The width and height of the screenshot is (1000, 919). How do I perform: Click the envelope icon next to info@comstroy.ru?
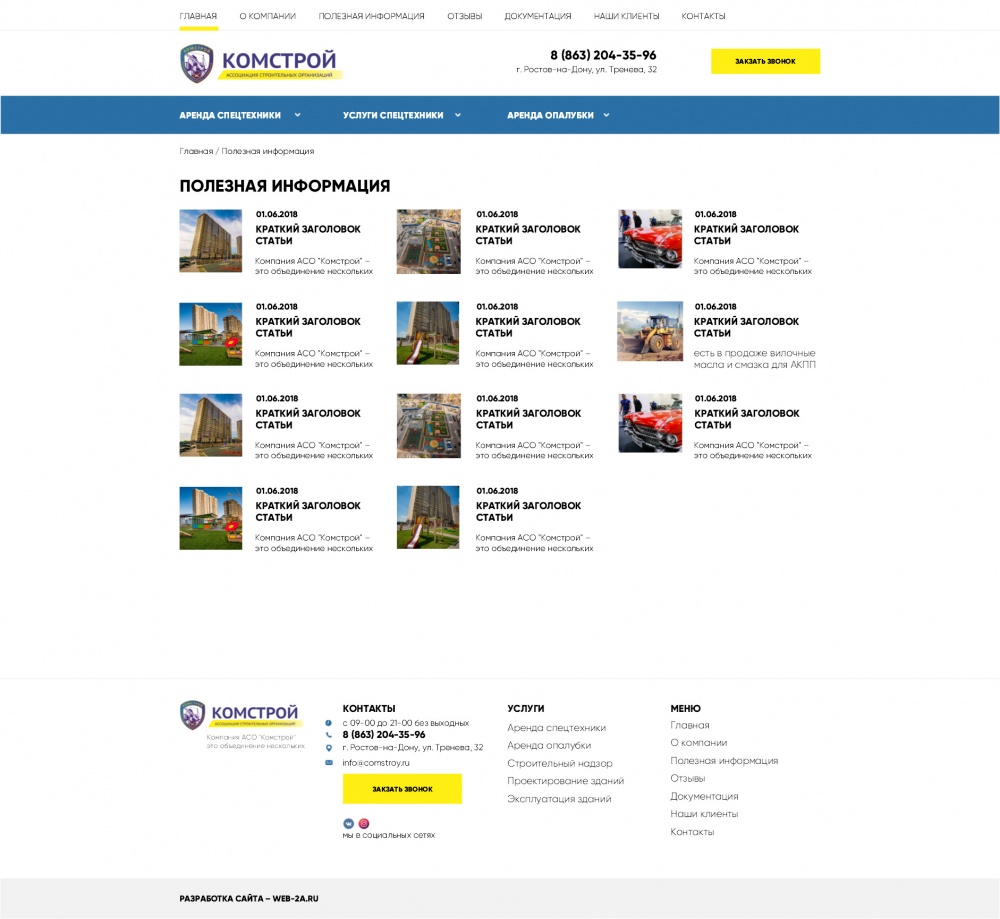[329, 762]
